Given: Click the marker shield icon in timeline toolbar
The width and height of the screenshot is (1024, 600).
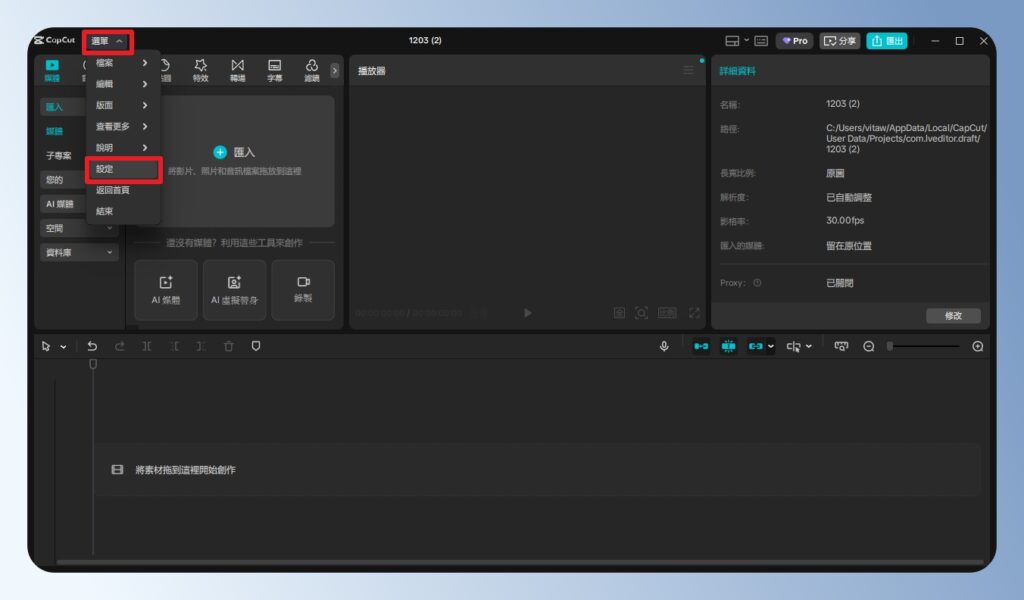Looking at the screenshot, I should 256,346.
